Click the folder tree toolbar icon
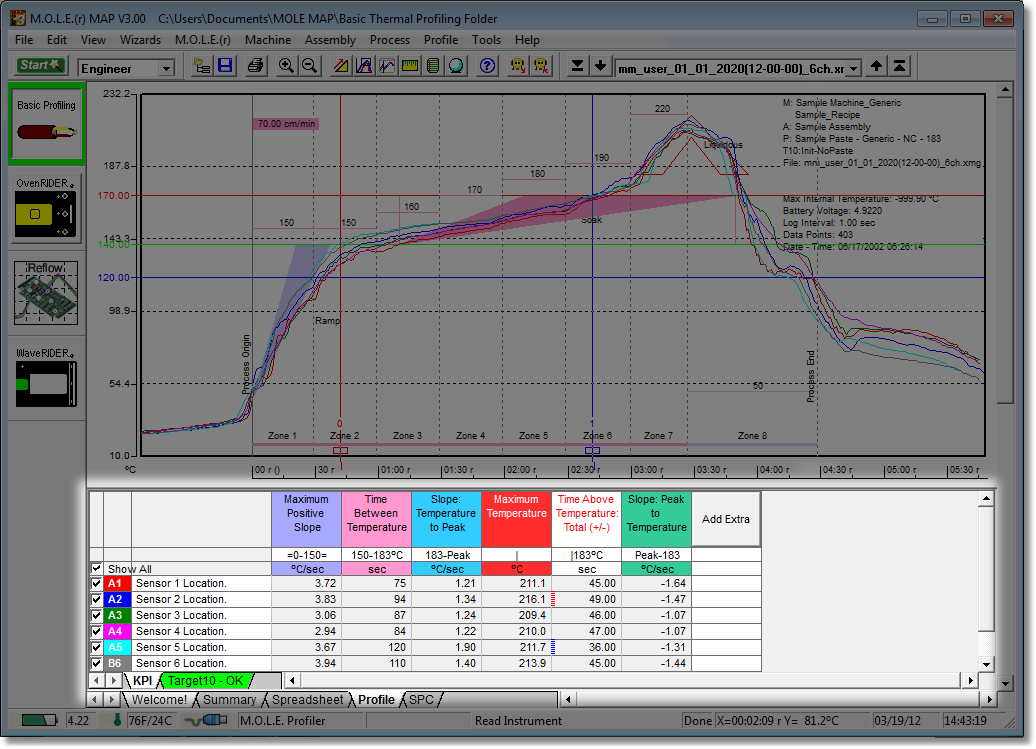This screenshot has height=749, width=1036. (202, 66)
